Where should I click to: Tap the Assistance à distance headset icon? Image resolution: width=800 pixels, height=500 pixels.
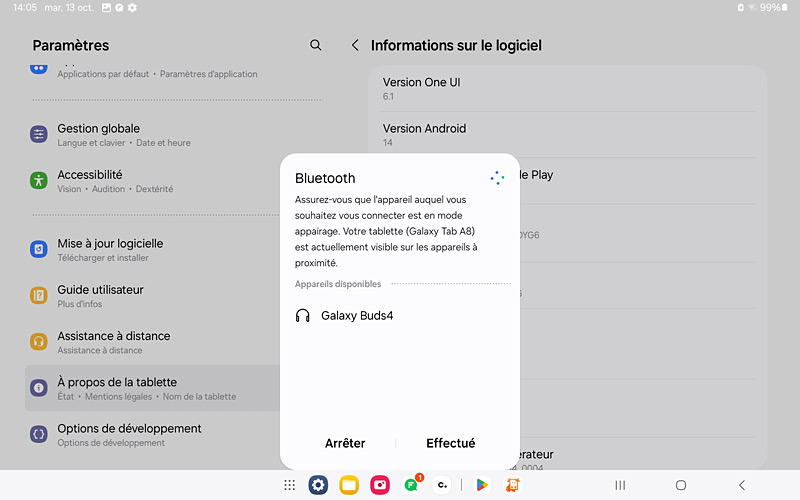click(x=39, y=341)
